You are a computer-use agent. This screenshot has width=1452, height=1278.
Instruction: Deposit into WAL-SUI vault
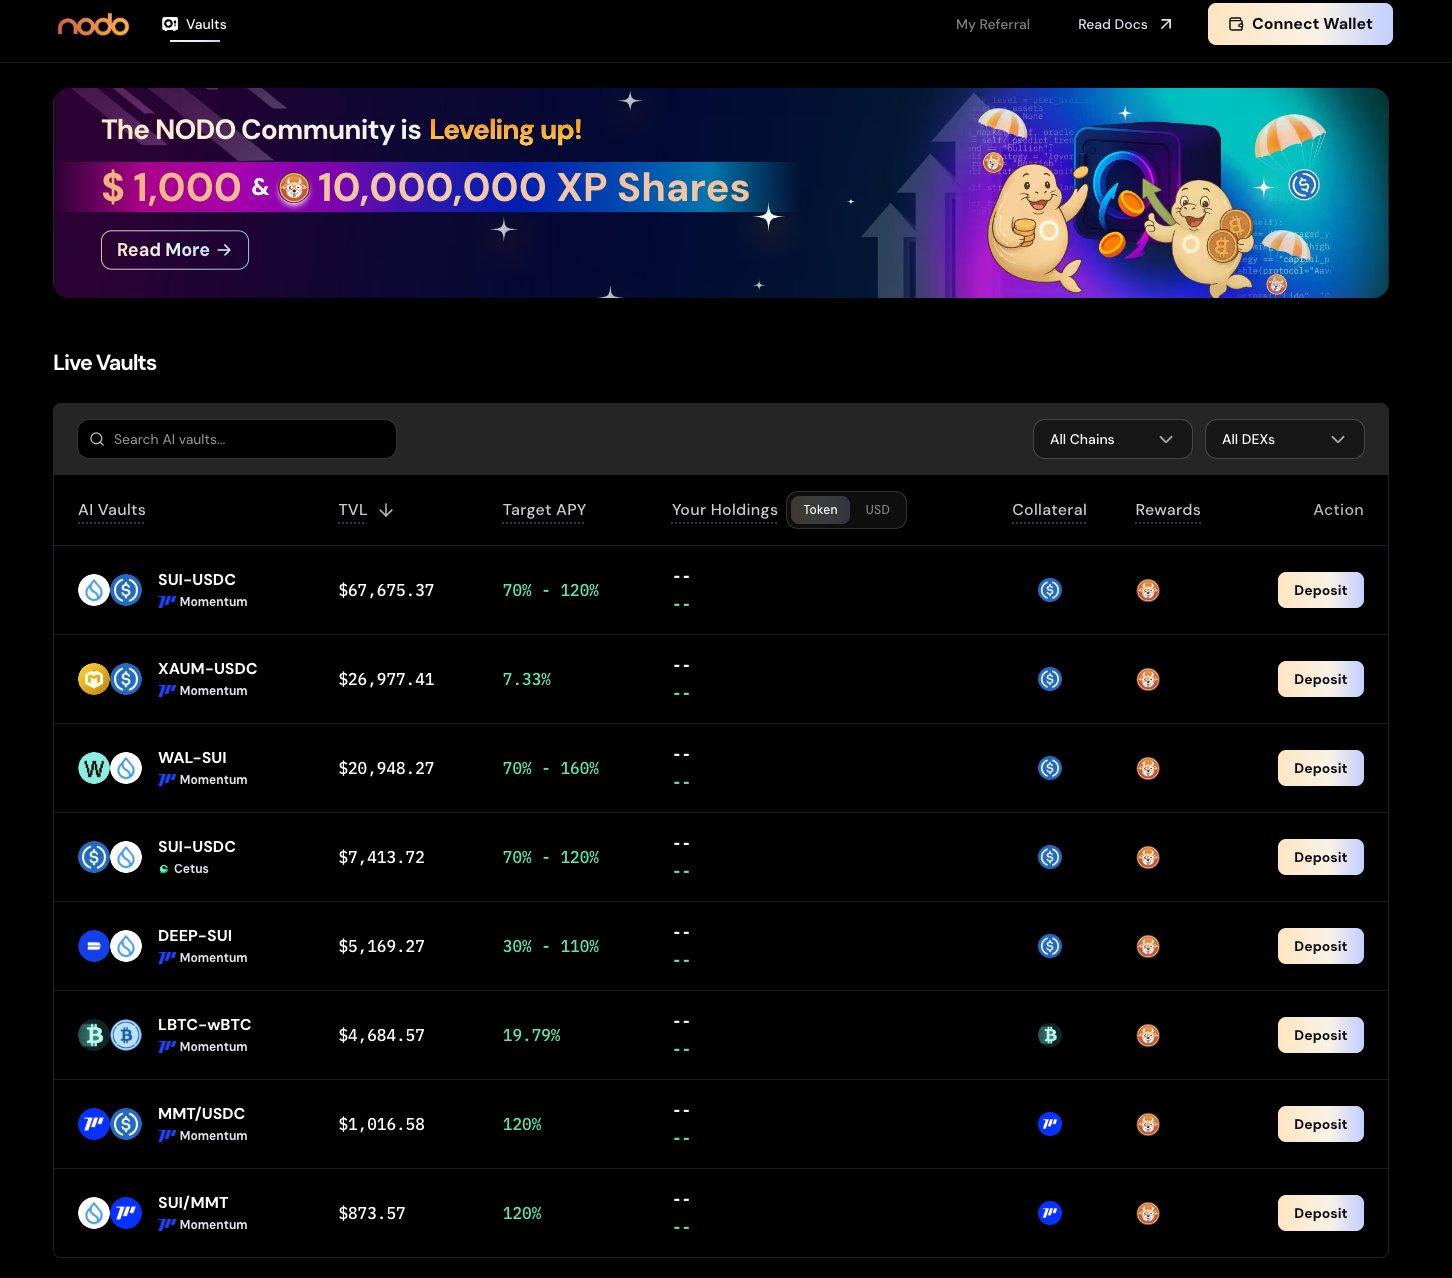(x=1320, y=768)
